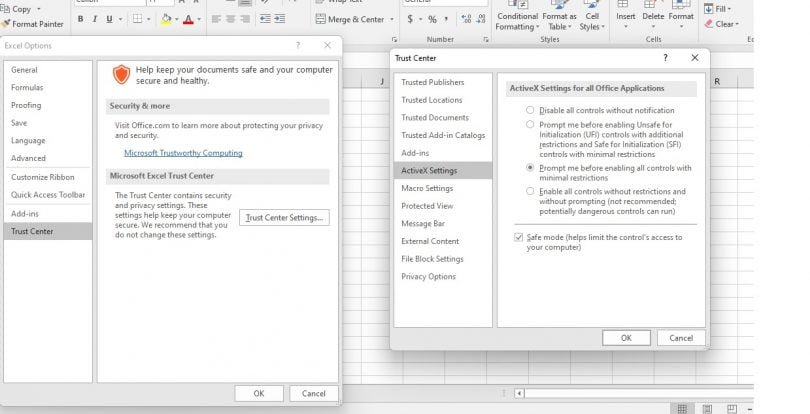This screenshot has height=414, width=810.
Task: Click Excel Options help question mark
Action: (x=298, y=45)
